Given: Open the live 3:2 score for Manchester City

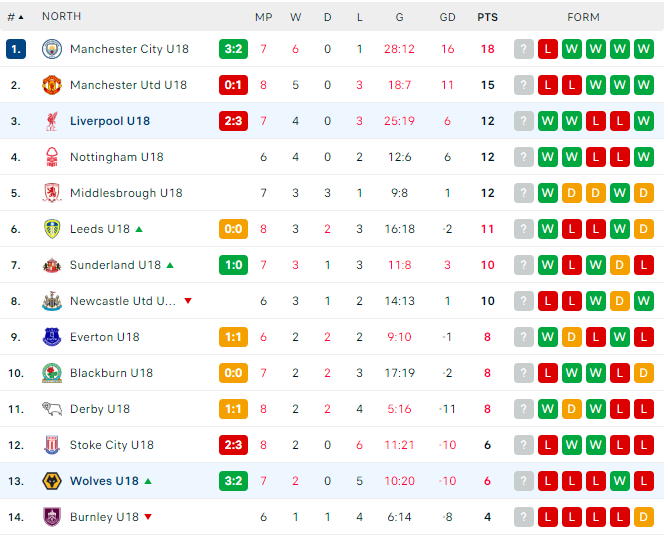Looking at the screenshot, I should (233, 49).
